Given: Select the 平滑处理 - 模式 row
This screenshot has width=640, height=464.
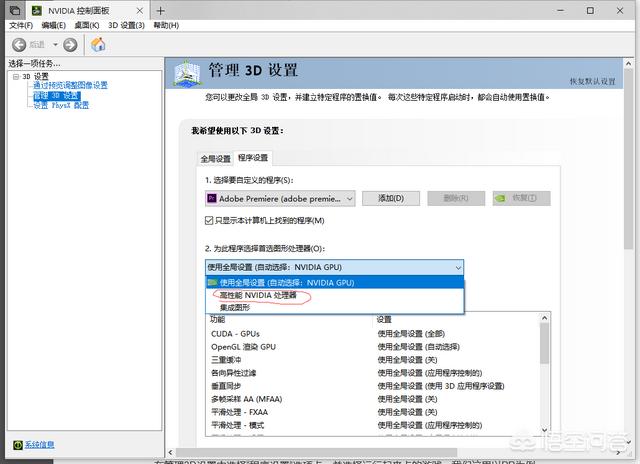Looking at the screenshot, I should pyautogui.click(x=374, y=425).
